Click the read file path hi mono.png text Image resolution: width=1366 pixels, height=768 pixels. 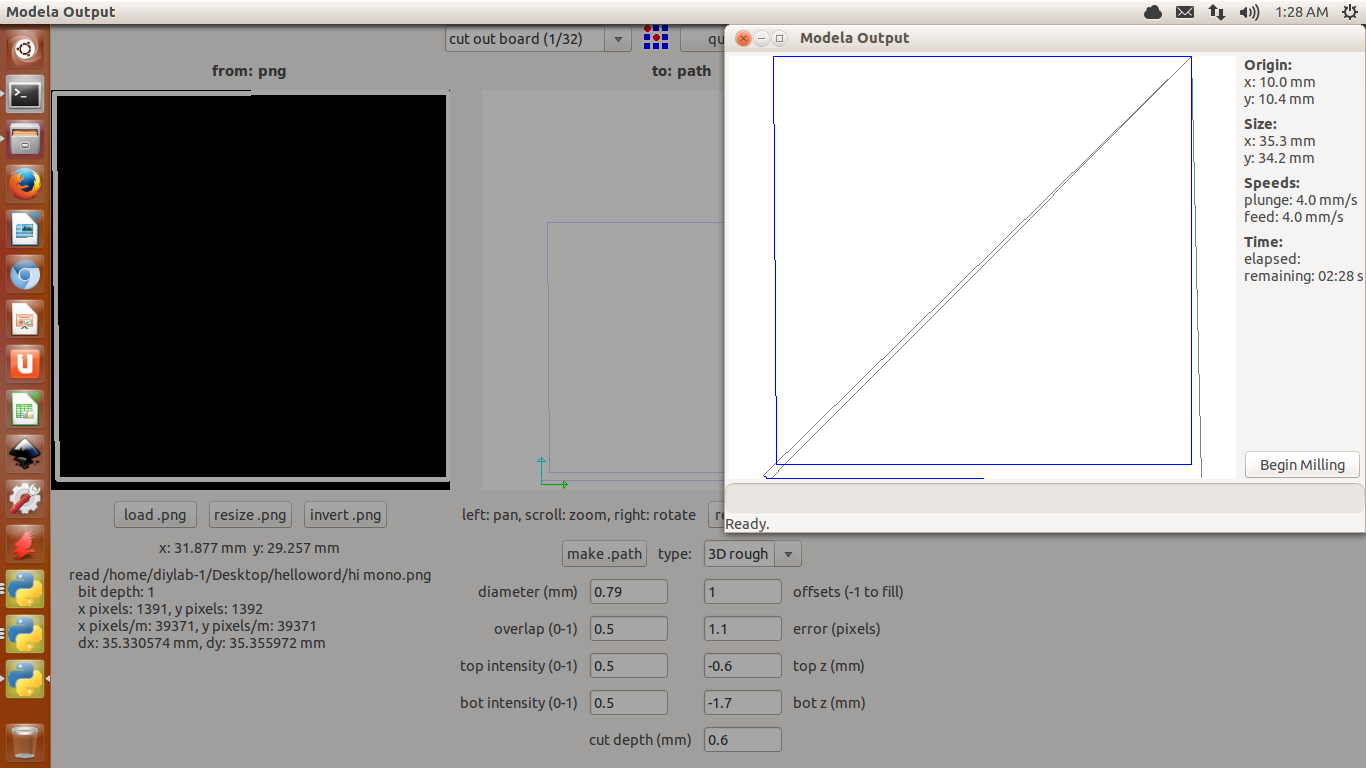tap(250, 575)
